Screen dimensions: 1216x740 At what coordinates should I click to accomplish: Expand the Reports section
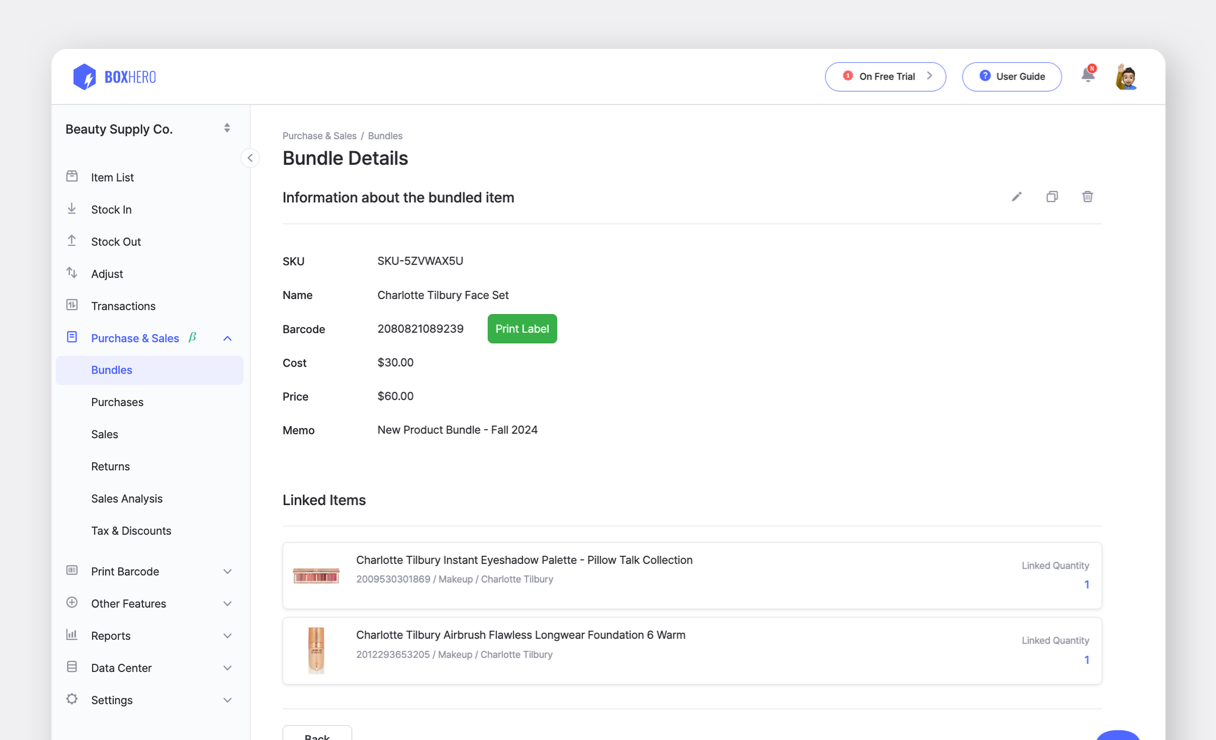[x=228, y=635]
